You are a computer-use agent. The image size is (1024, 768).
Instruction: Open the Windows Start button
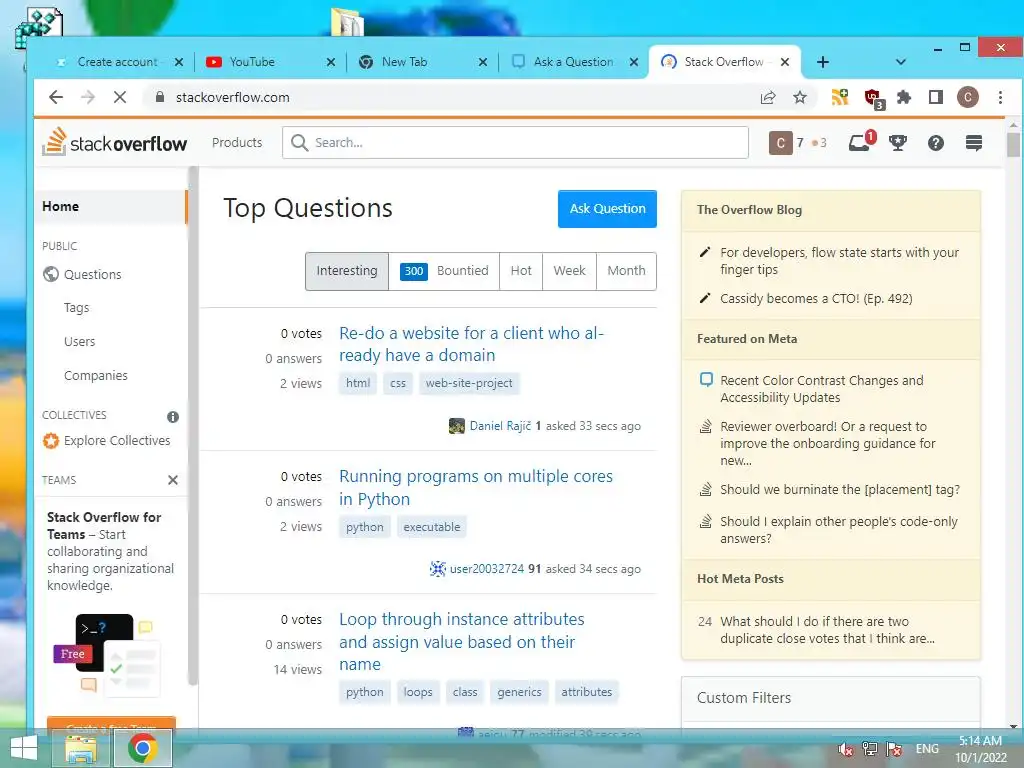(24, 748)
